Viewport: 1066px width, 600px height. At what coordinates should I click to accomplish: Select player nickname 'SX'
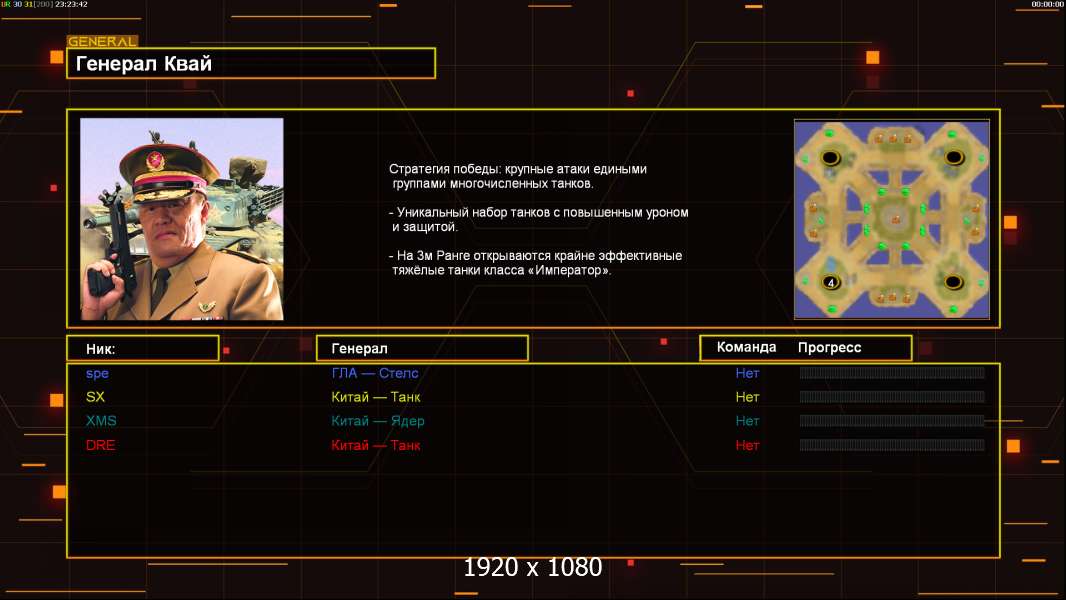tap(95, 397)
